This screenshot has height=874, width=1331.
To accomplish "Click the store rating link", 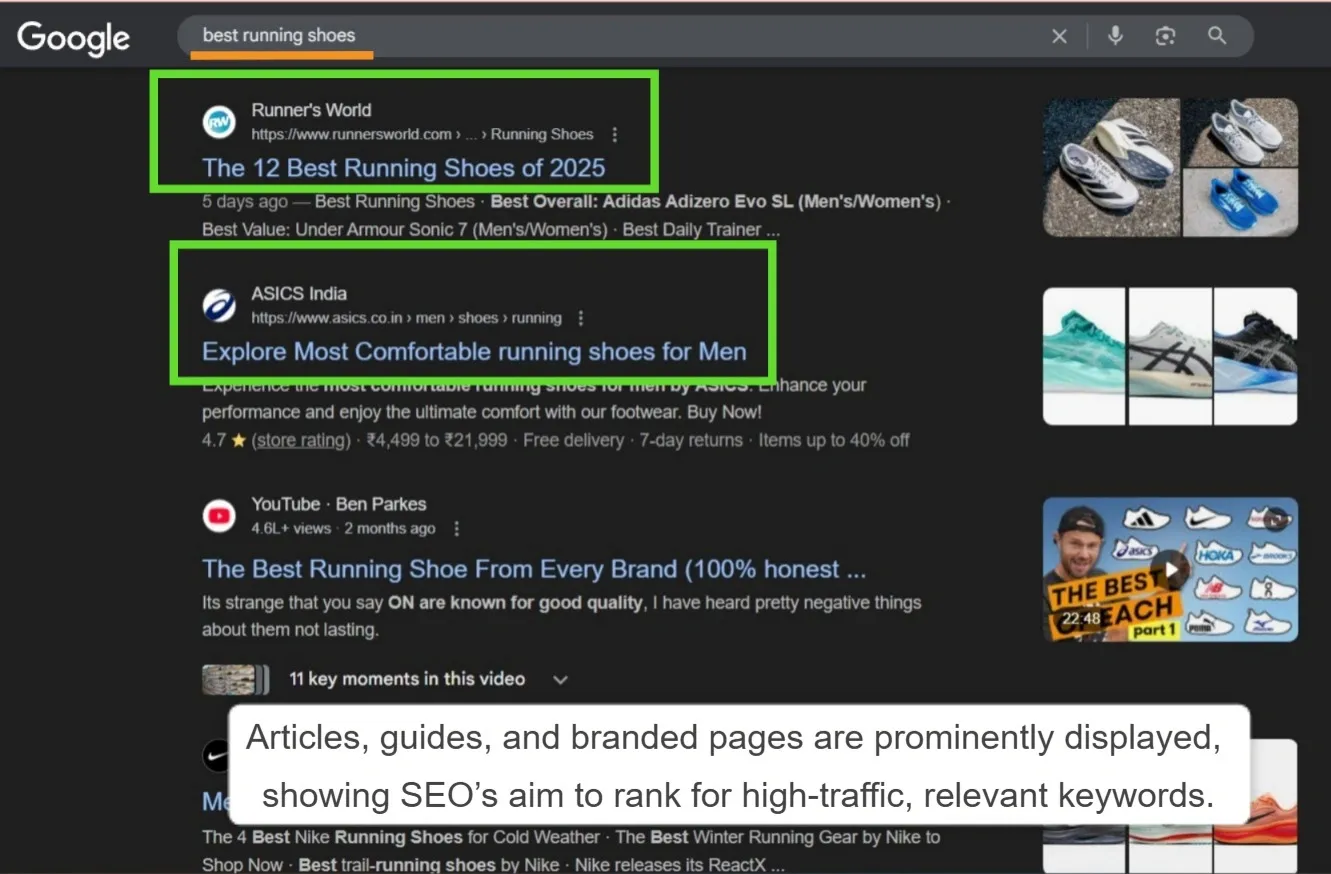I will point(301,440).
